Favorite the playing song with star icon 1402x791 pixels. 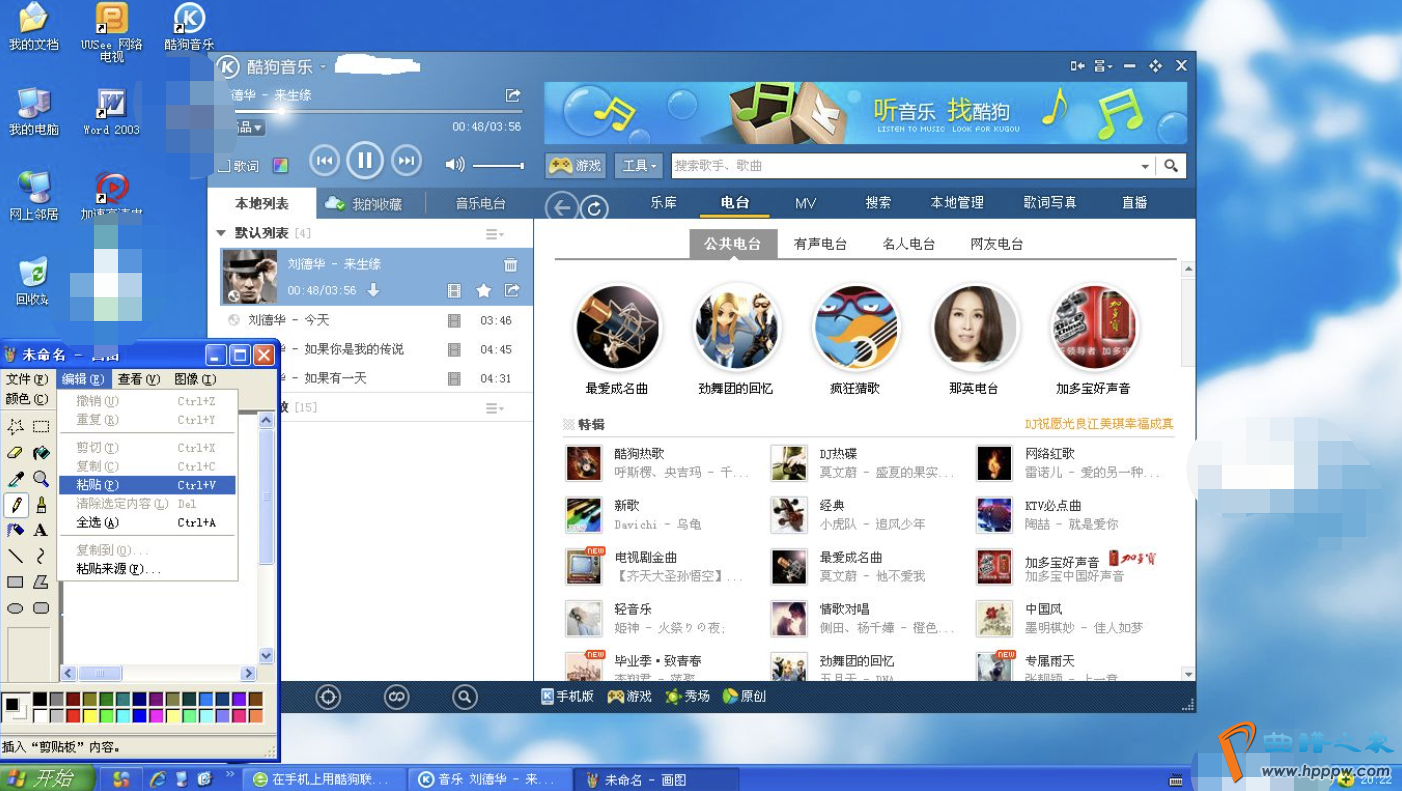click(x=484, y=291)
